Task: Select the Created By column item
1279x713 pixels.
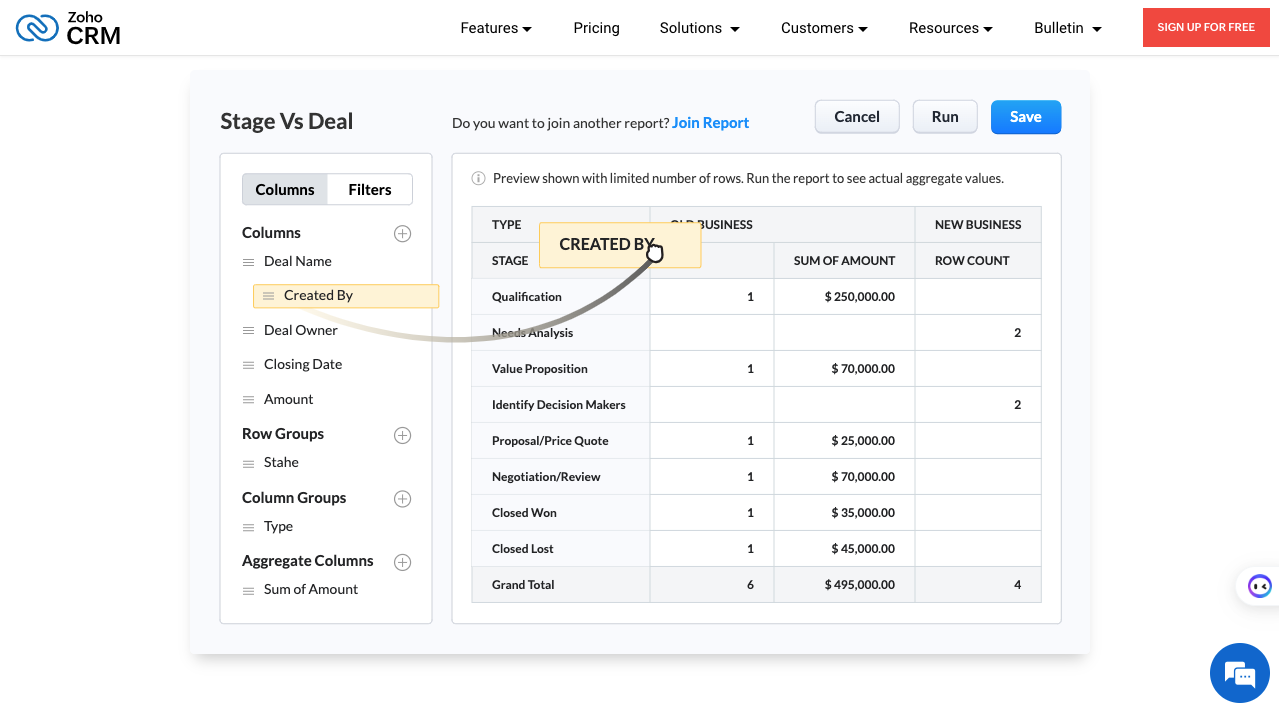Action: coord(346,296)
